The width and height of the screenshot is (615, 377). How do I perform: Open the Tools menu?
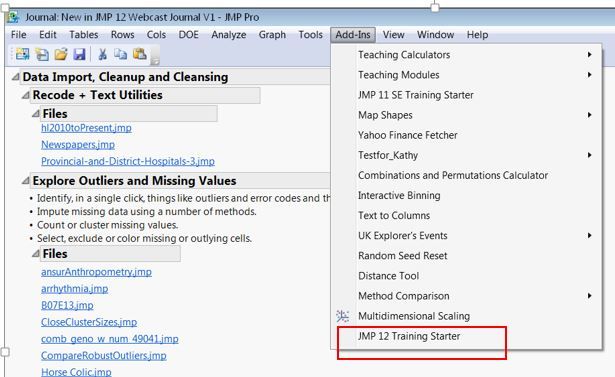click(310, 35)
